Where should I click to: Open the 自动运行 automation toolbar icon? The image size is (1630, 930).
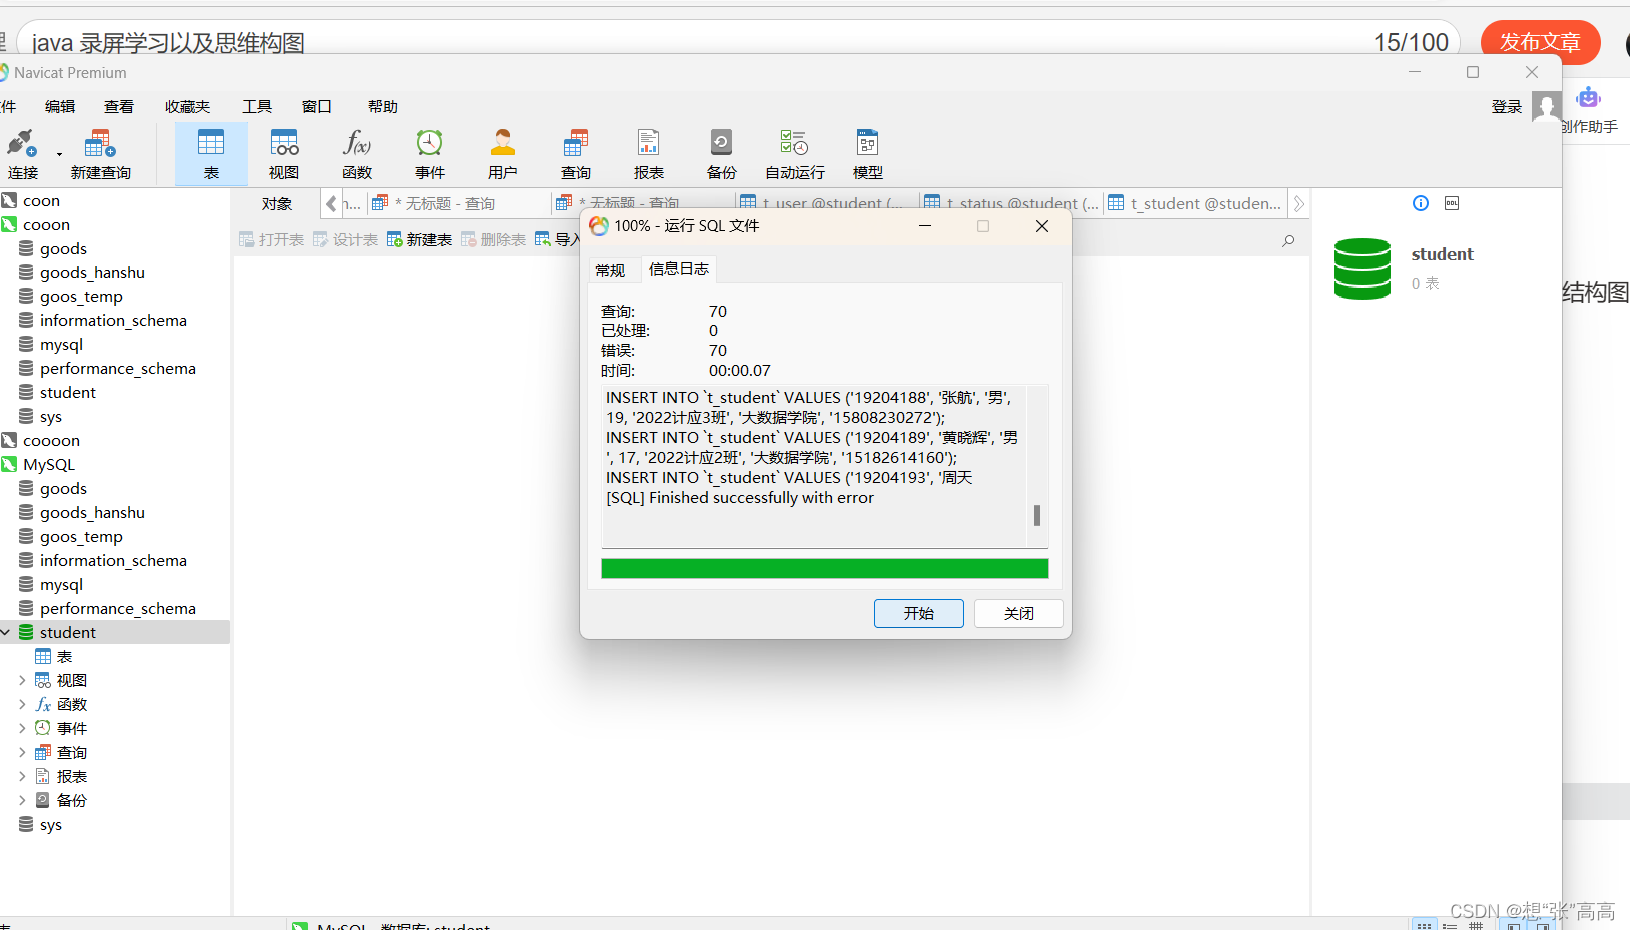click(795, 155)
